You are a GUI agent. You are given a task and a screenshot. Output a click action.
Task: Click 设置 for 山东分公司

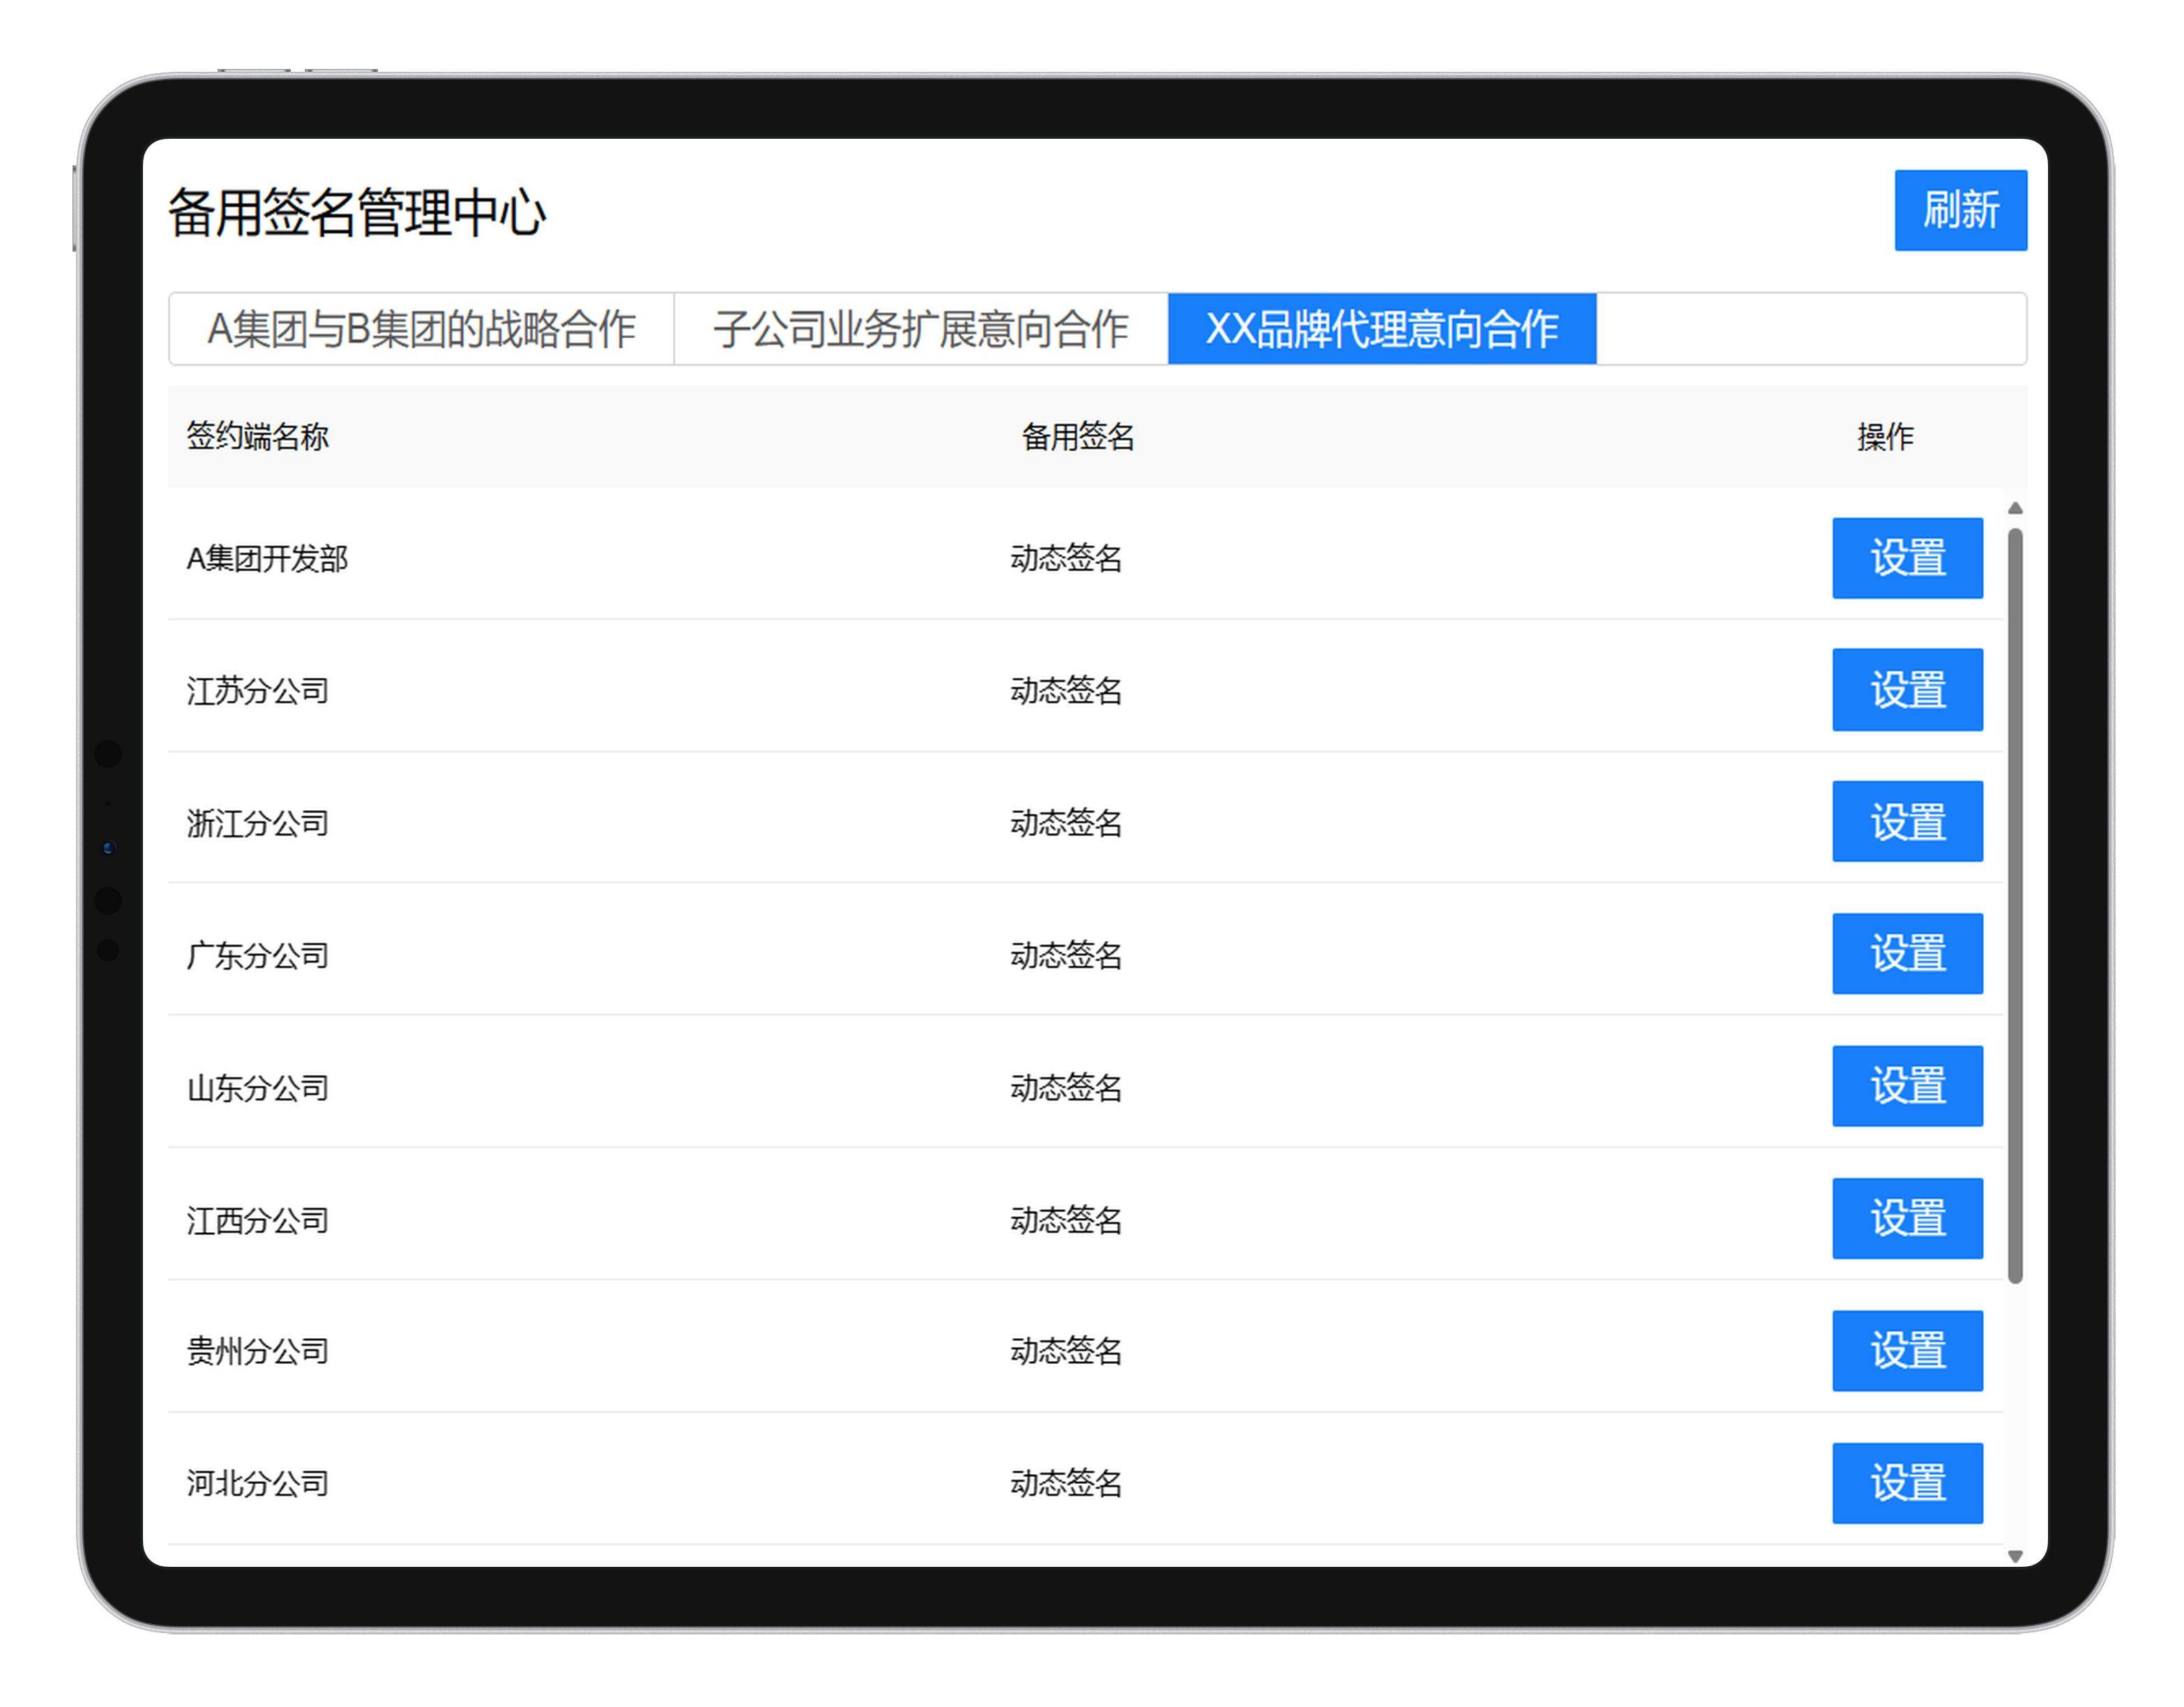point(1907,1086)
